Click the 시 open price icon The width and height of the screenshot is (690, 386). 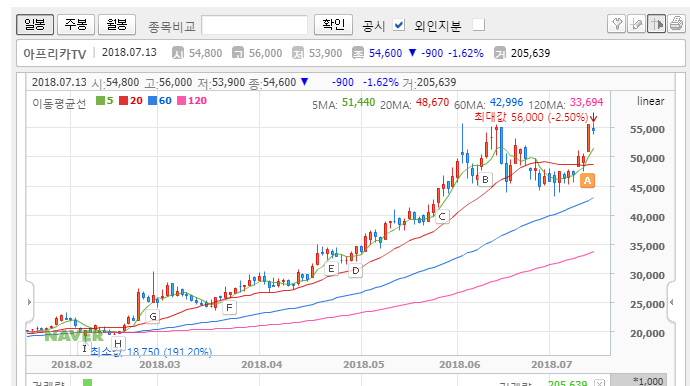point(178,53)
